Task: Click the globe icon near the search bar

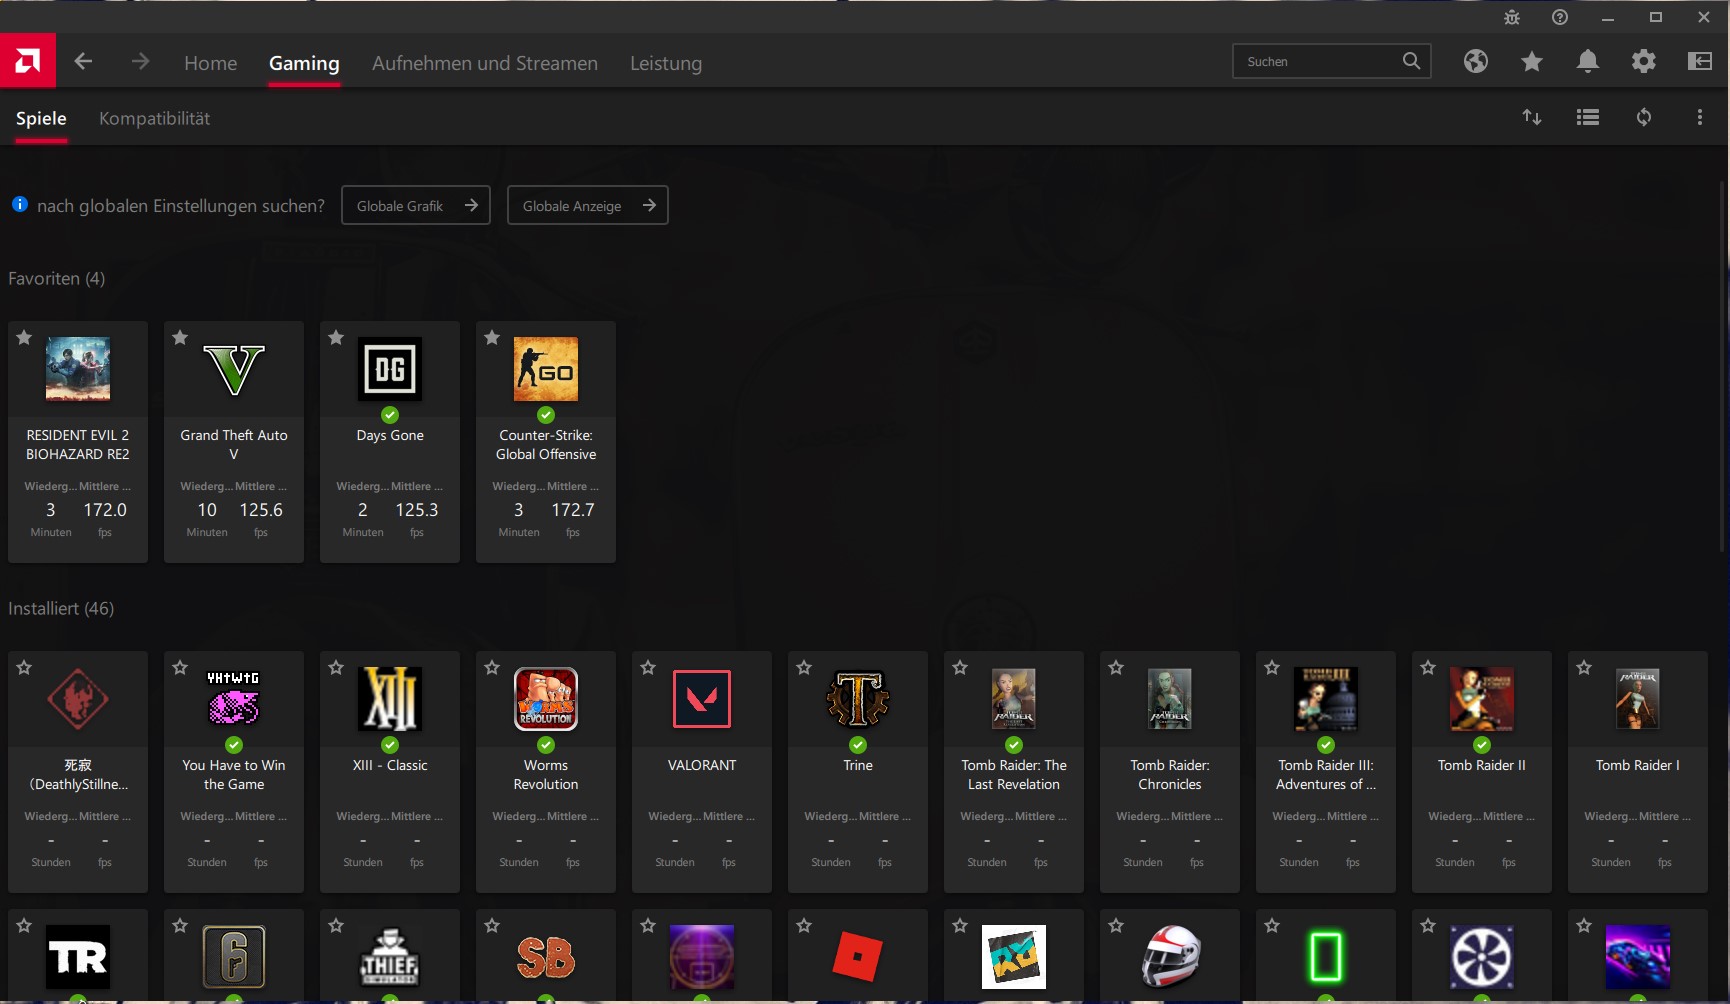Action: [1476, 61]
